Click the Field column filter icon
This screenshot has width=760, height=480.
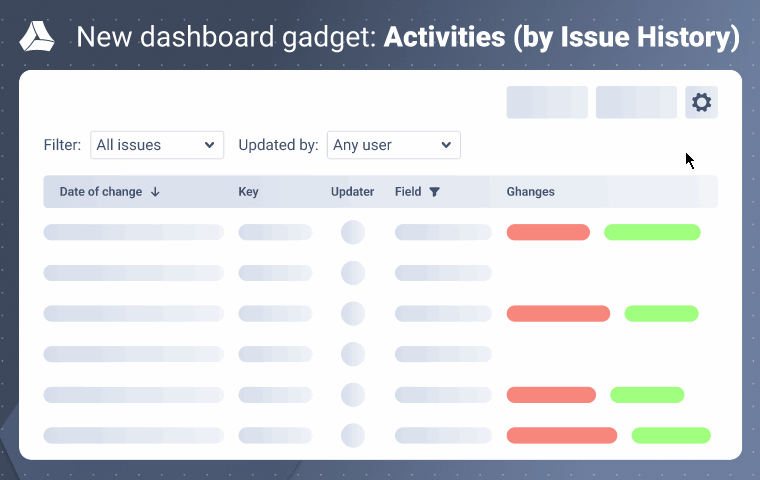click(434, 192)
